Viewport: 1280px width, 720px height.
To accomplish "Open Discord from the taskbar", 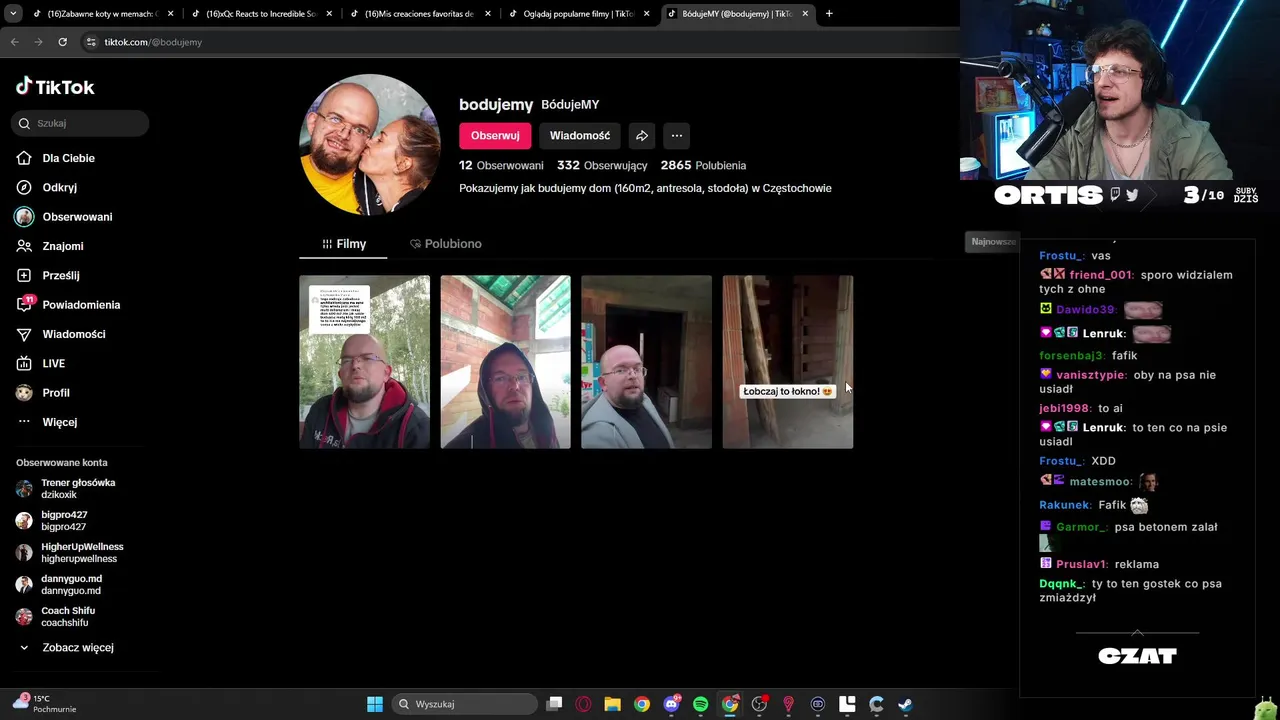I will [x=672, y=704].
